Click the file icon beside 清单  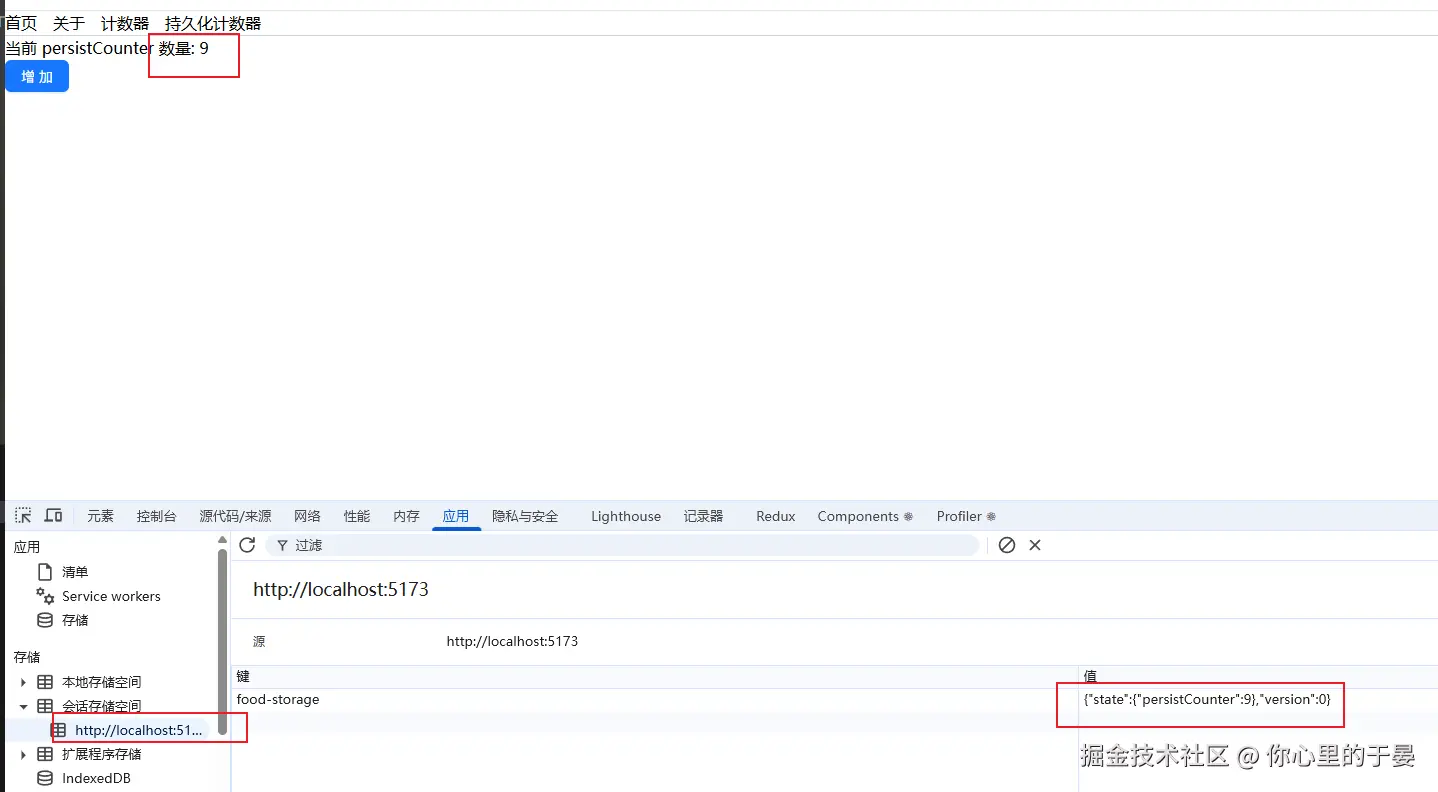[44, 572]
